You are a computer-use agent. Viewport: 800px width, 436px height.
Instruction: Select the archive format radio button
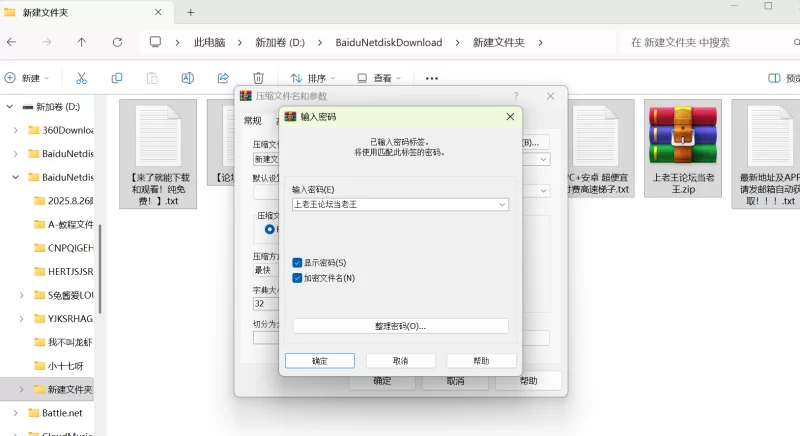(269, 229)
